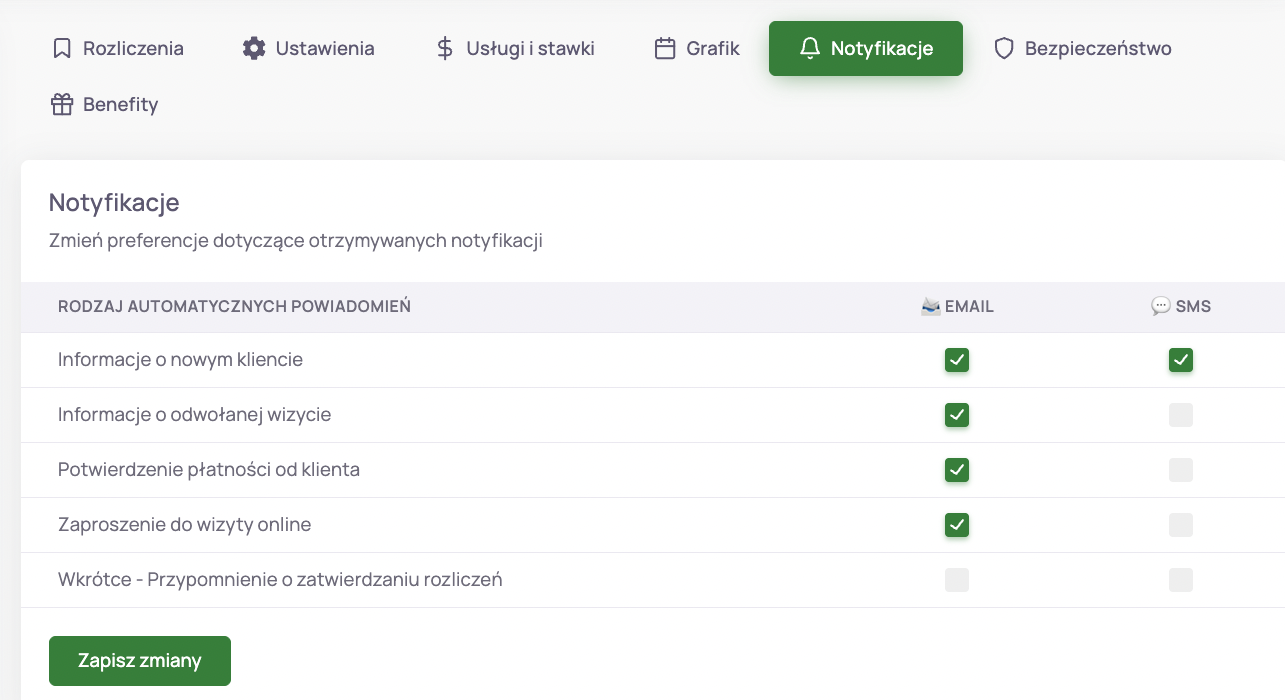
Task: Click the text Zmień preferencje dotyczące otrzymywanych notyfikacji
Action: point(296,241)
